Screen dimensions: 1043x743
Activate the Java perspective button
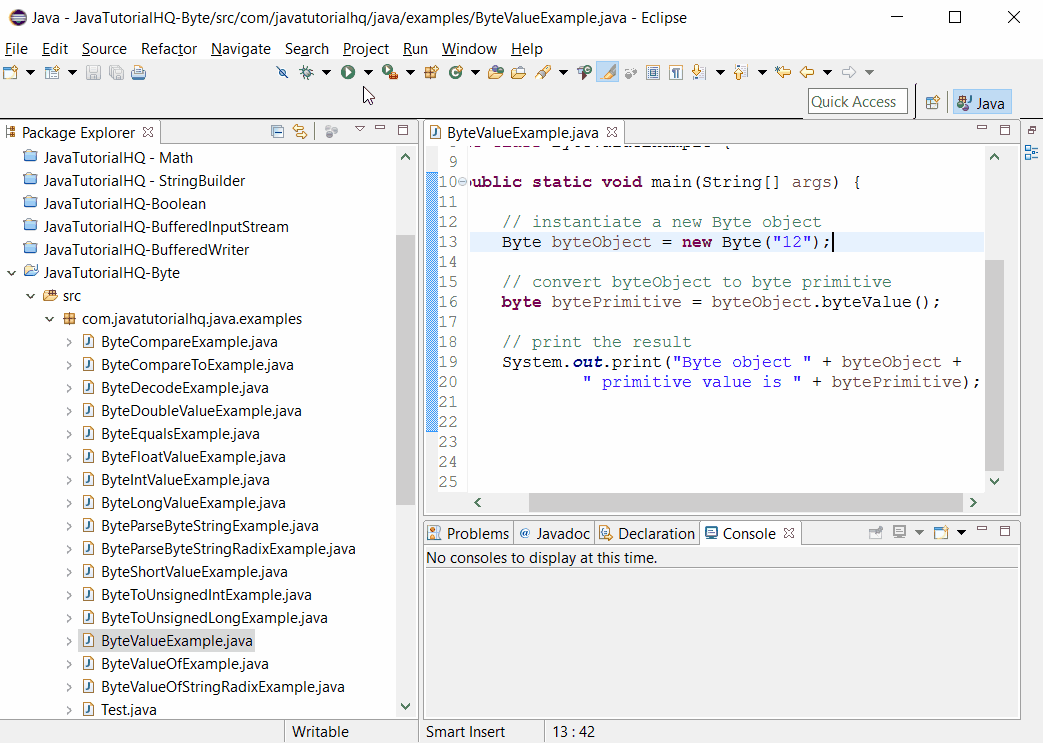[x=981, y=102]
